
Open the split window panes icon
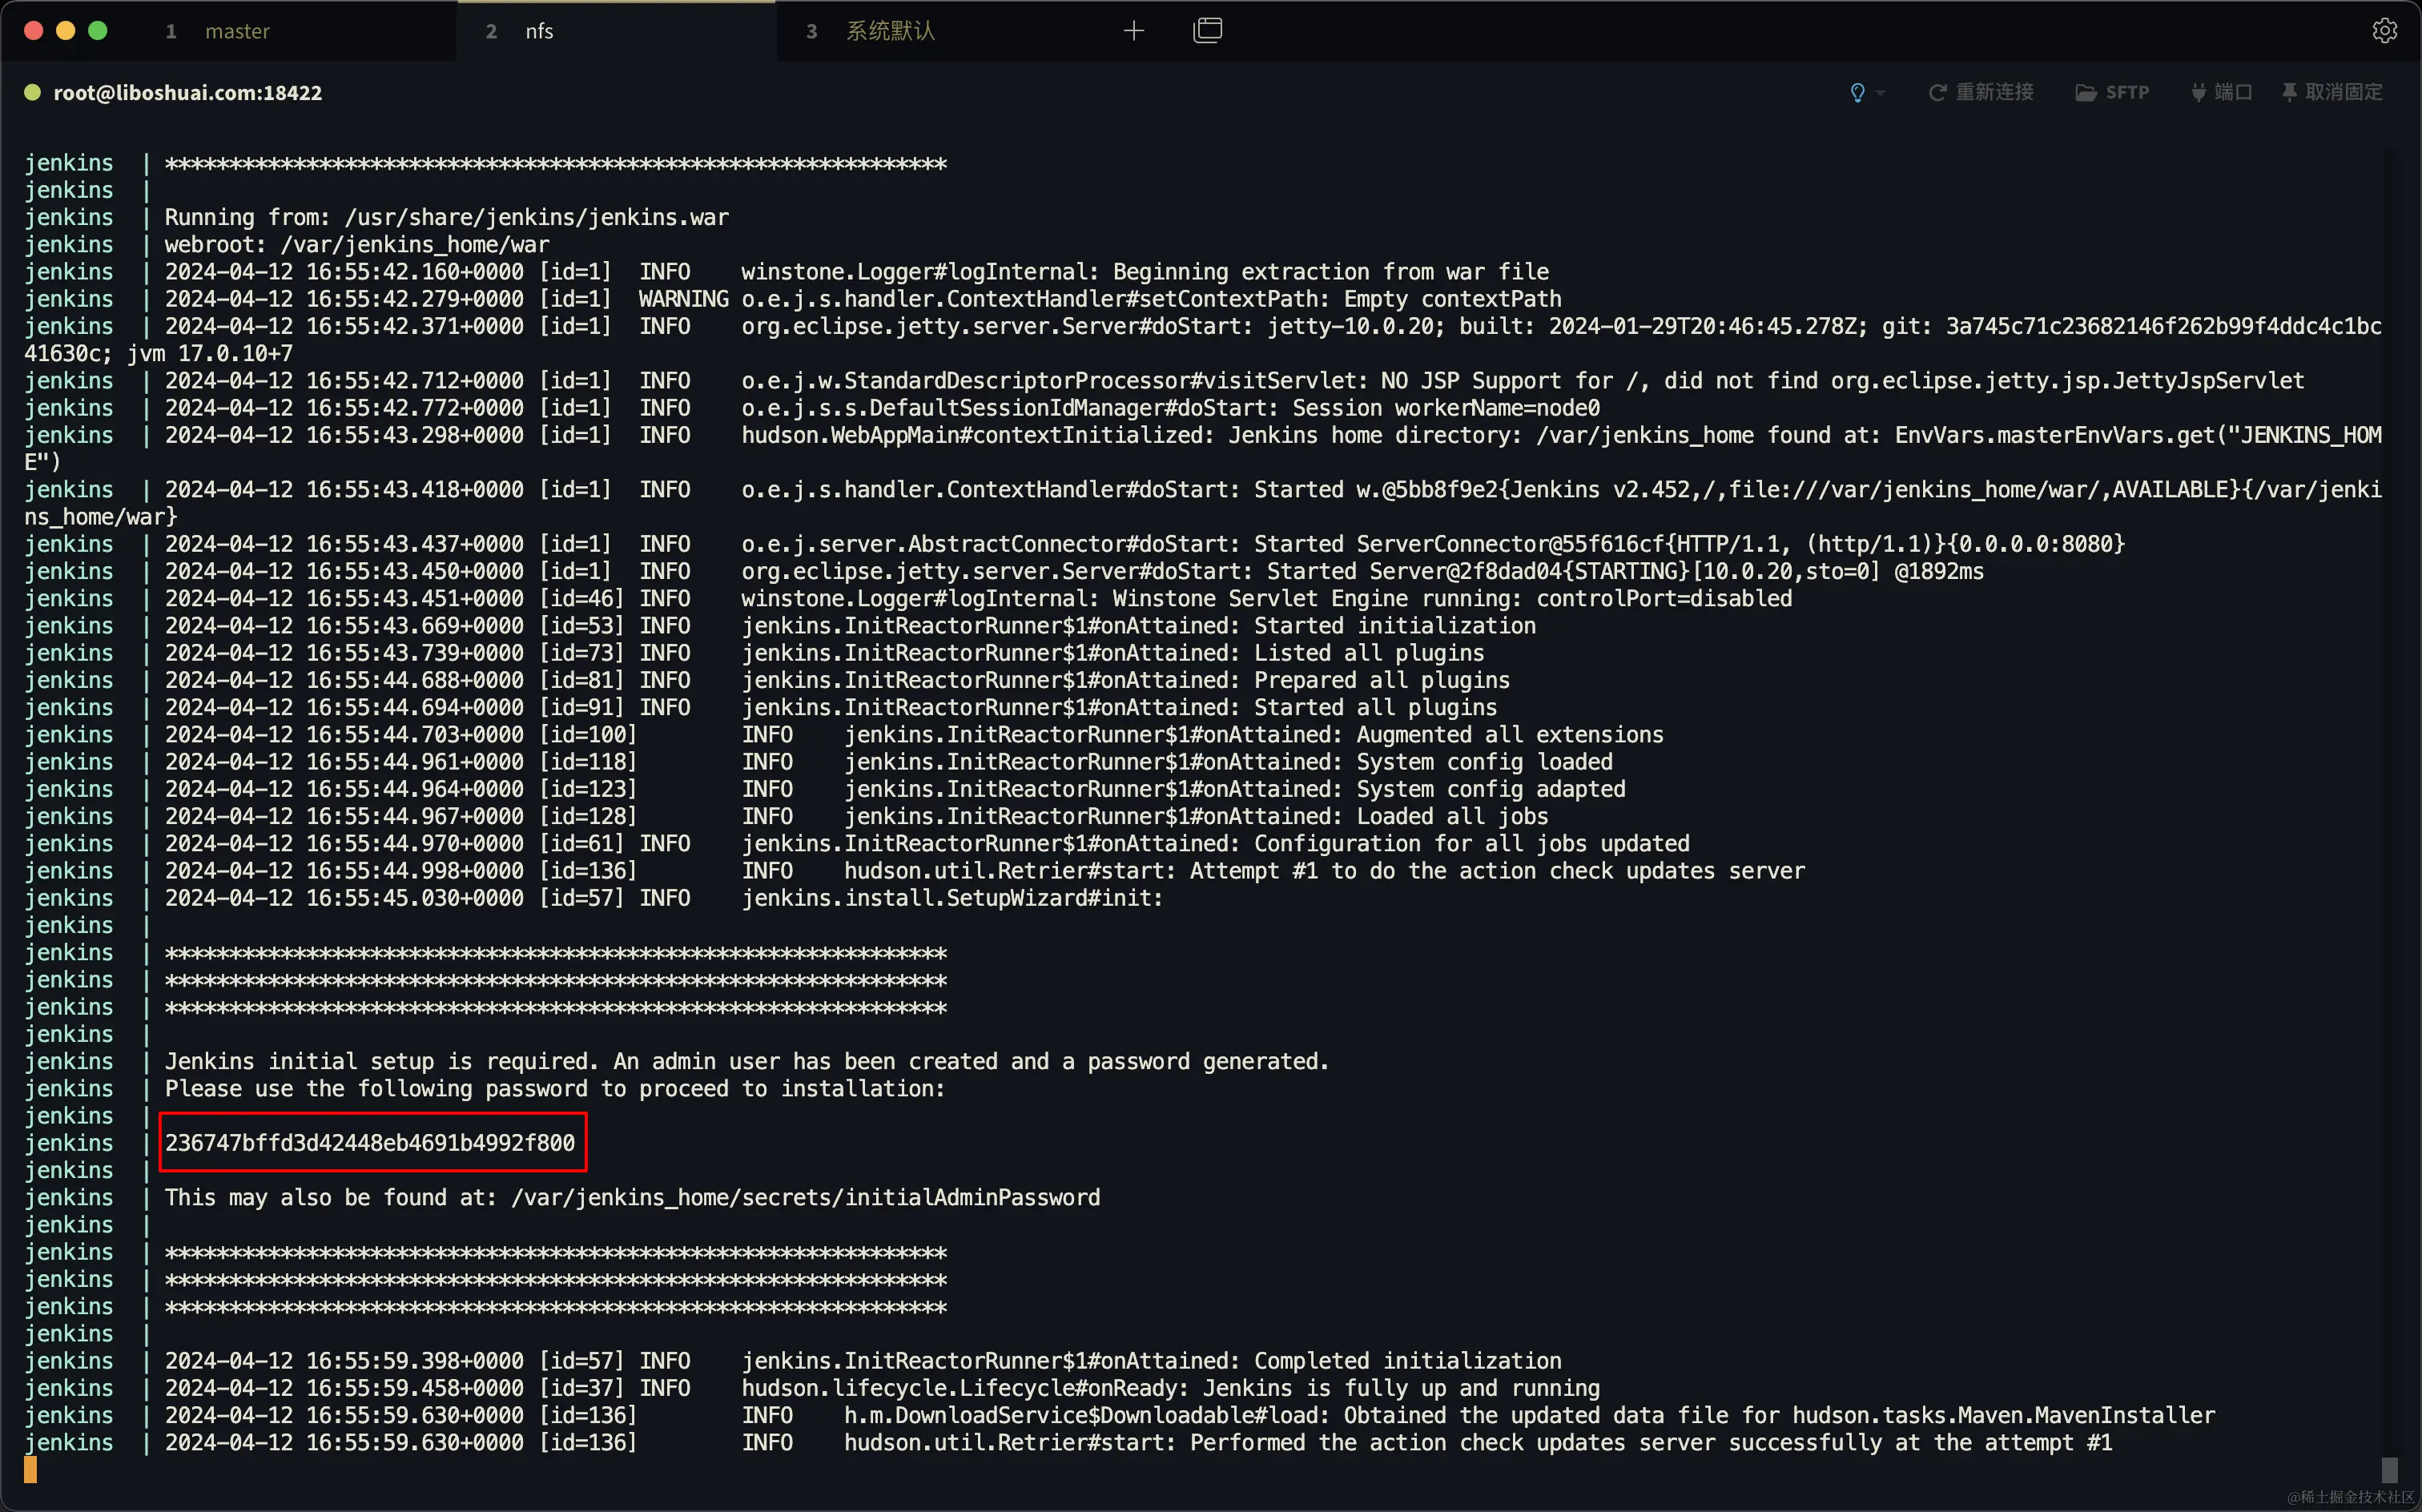coord(1207,31)
